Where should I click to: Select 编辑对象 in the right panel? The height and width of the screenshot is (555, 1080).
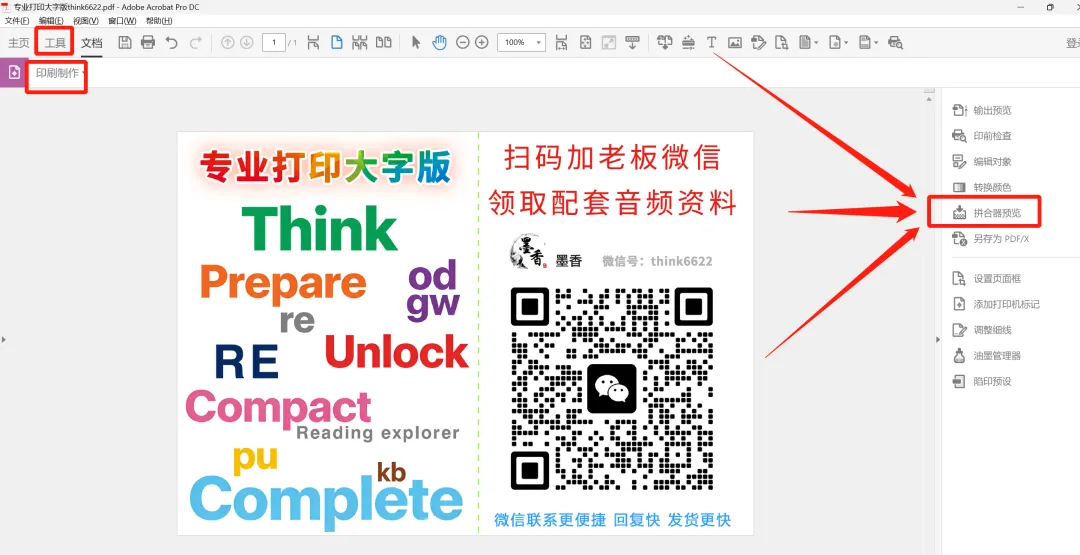click(982, 161)
